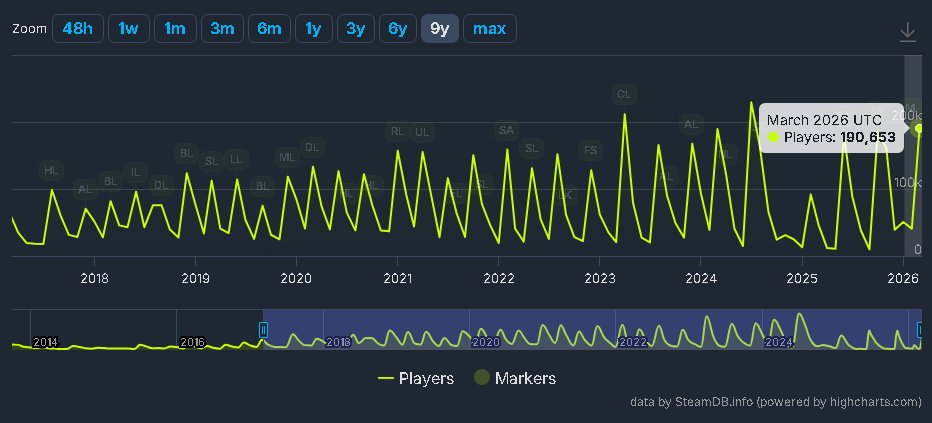Screen dimensions: 932x423
Task: Set zoom range to 48h
Action: pos(78,29)
